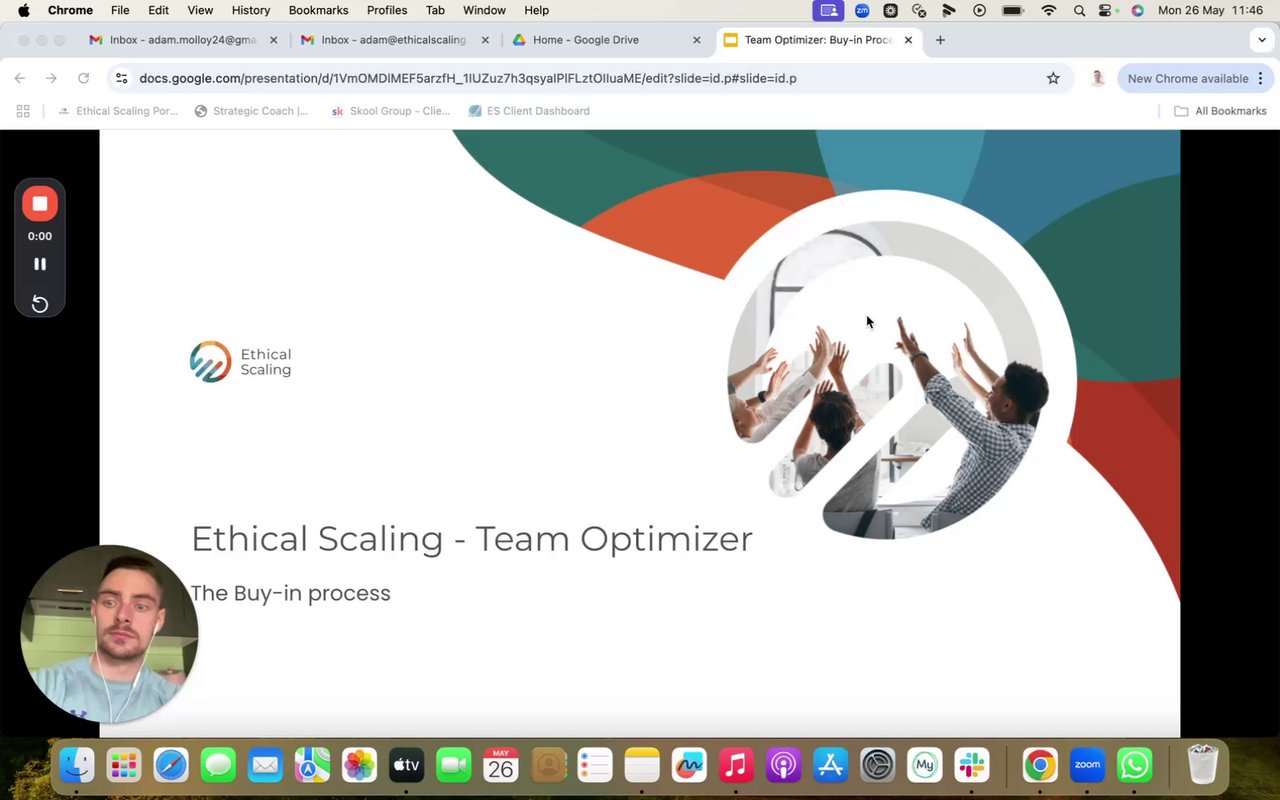Open Notes from the Dock
Viewport: 1280px width, 800px height.
(642, 766)
